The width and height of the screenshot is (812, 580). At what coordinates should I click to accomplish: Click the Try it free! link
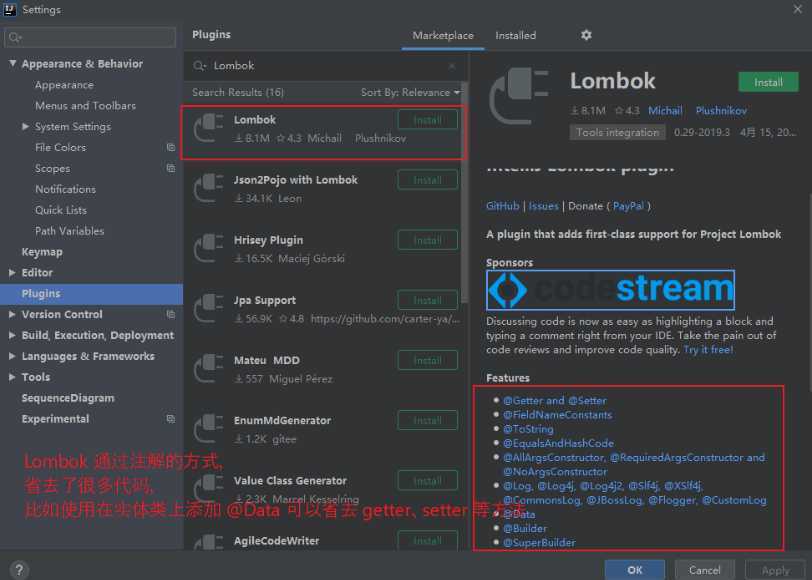point(708,350)
